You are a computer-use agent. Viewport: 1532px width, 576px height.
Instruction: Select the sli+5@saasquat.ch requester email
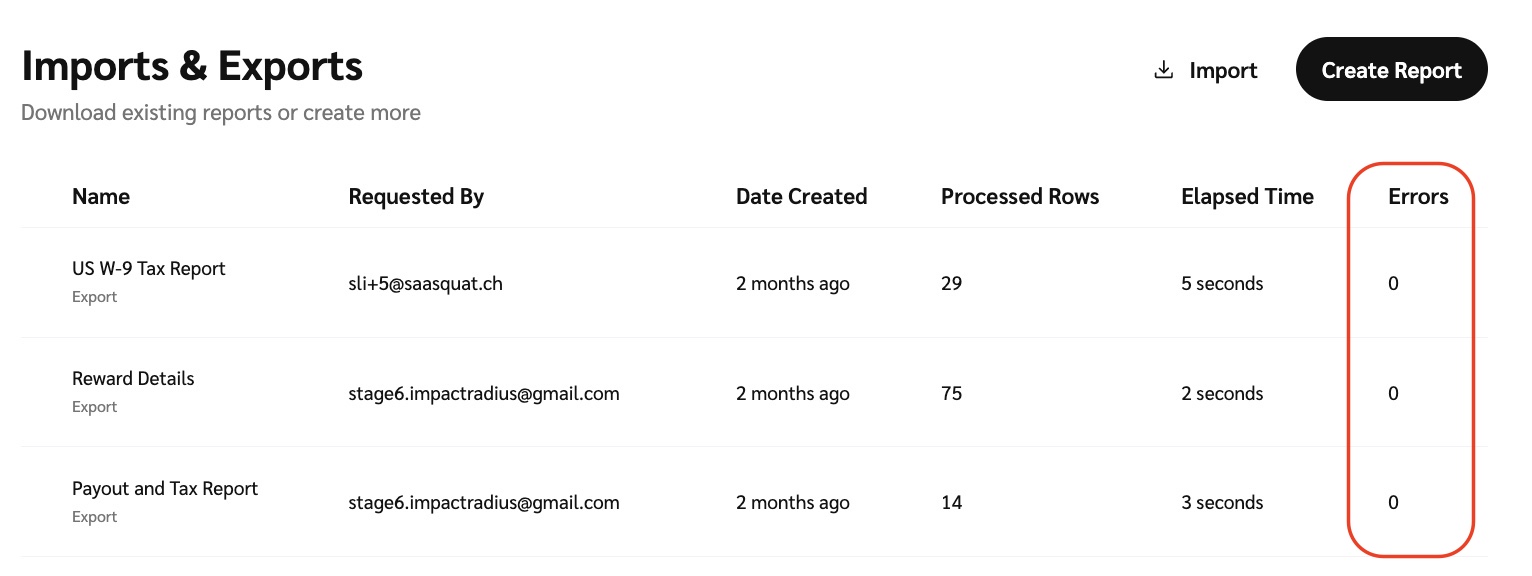425,284
